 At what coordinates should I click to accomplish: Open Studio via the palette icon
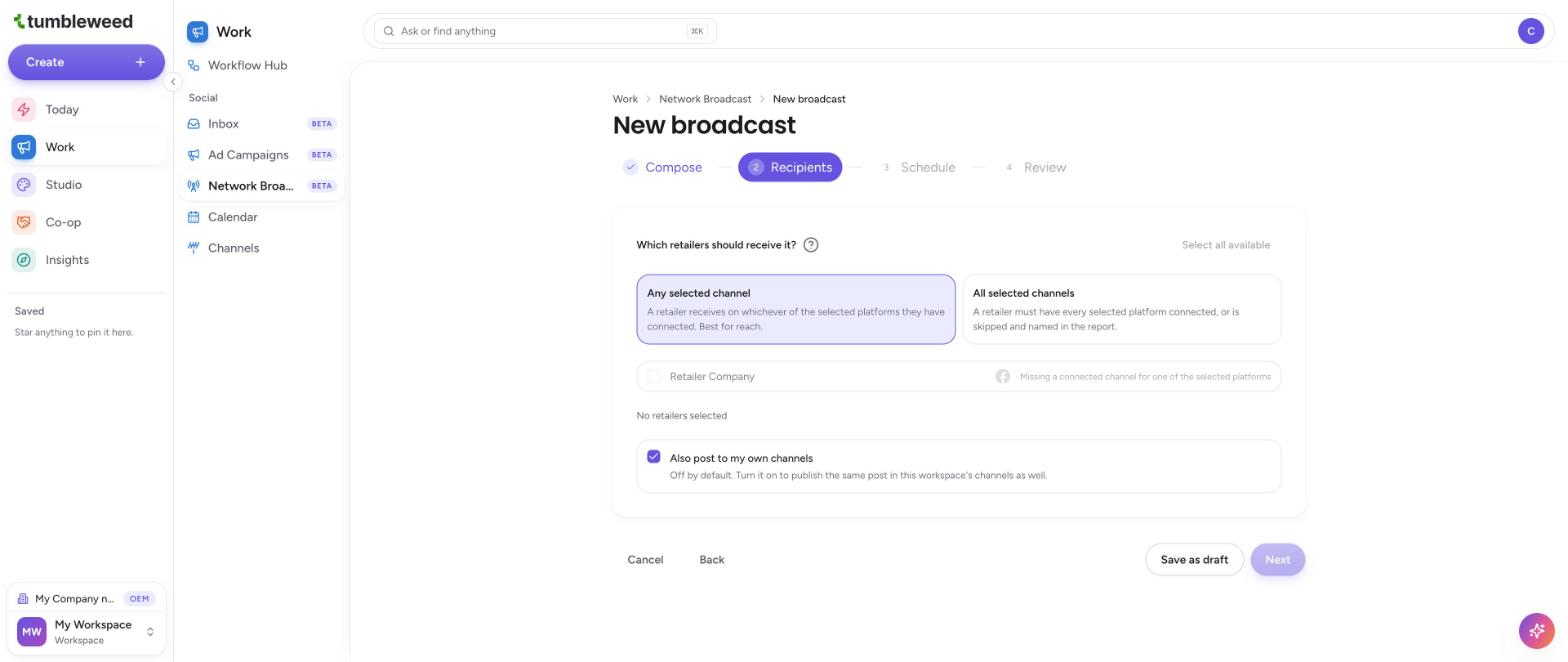(23, 185)
